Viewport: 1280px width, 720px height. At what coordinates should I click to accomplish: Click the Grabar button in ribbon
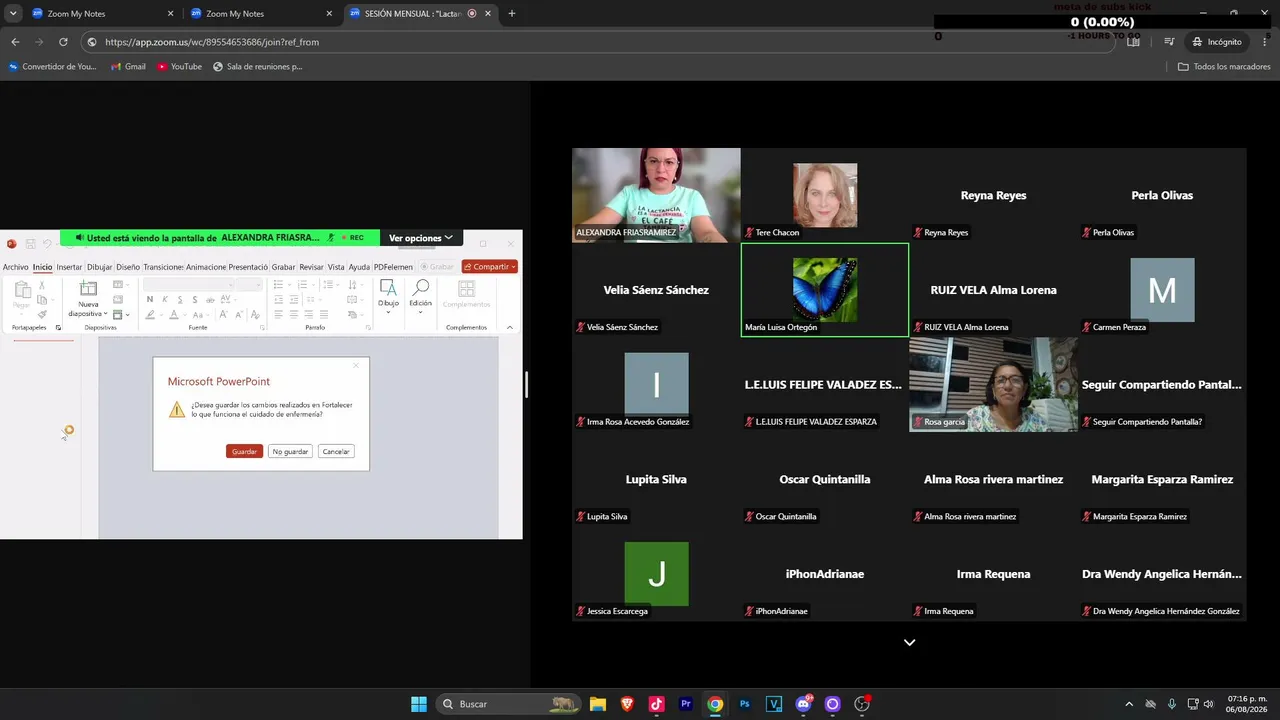(x=437, y=267)
